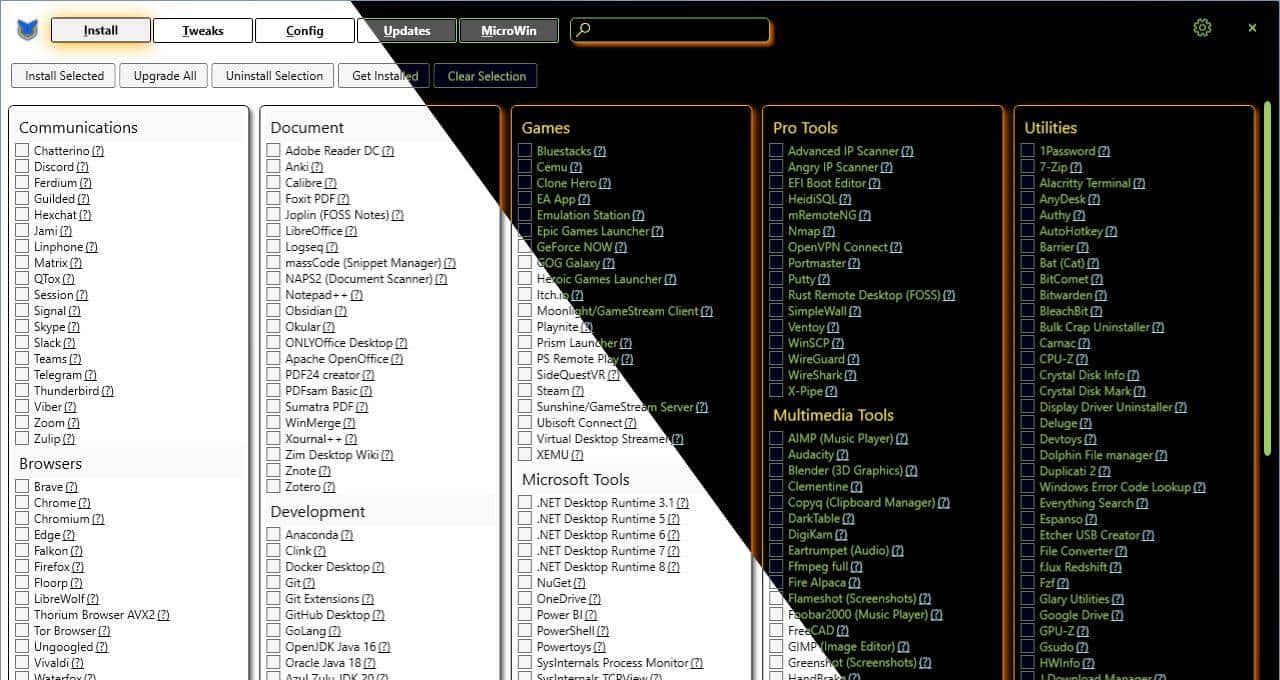The height and width of the screenshot is (680, 1280).
Task: Go to the Updates tab
Action: pyautogui.click(x=406, y=31)
